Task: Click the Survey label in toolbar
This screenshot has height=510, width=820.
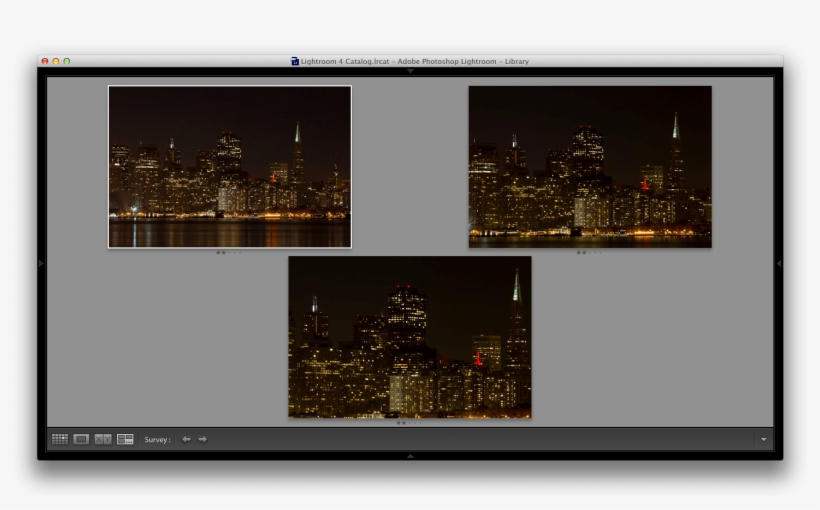Action: click(x=157, y=439)
